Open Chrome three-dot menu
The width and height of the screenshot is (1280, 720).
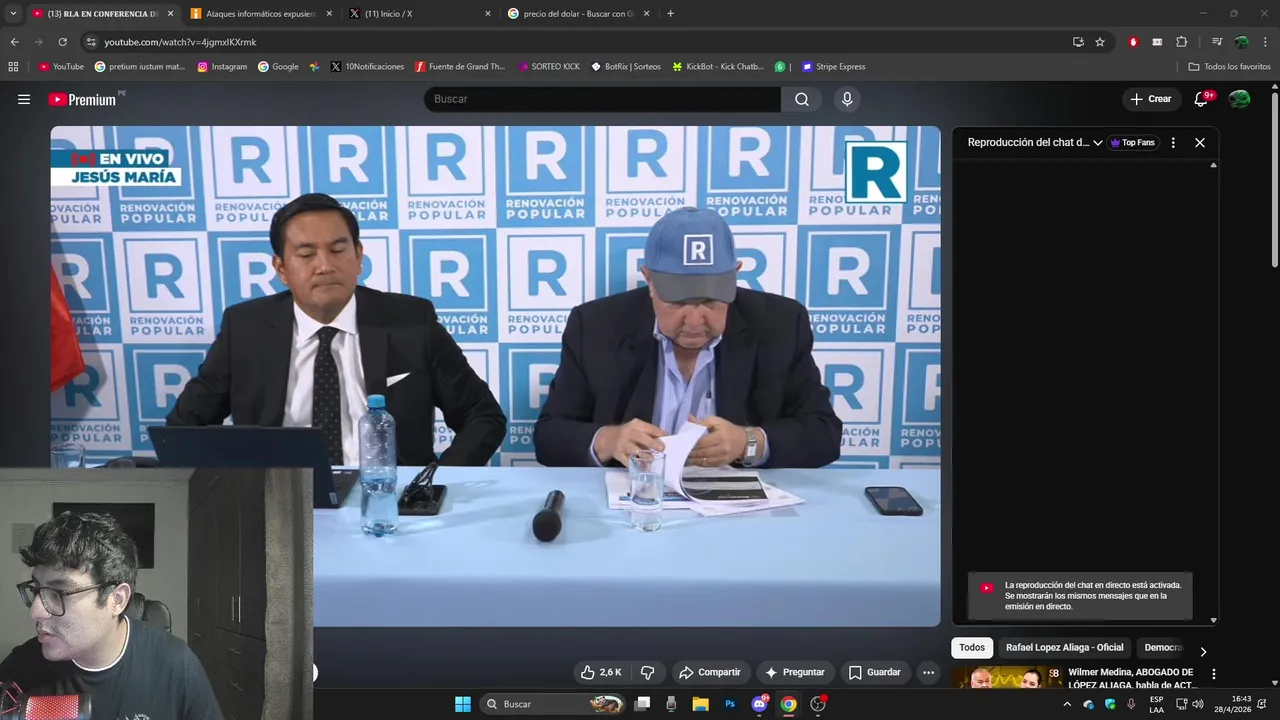1265,42
